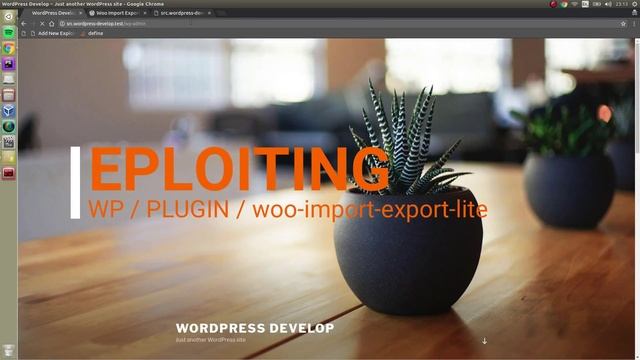Open Google Chrome from the dock

click(9, 48)
